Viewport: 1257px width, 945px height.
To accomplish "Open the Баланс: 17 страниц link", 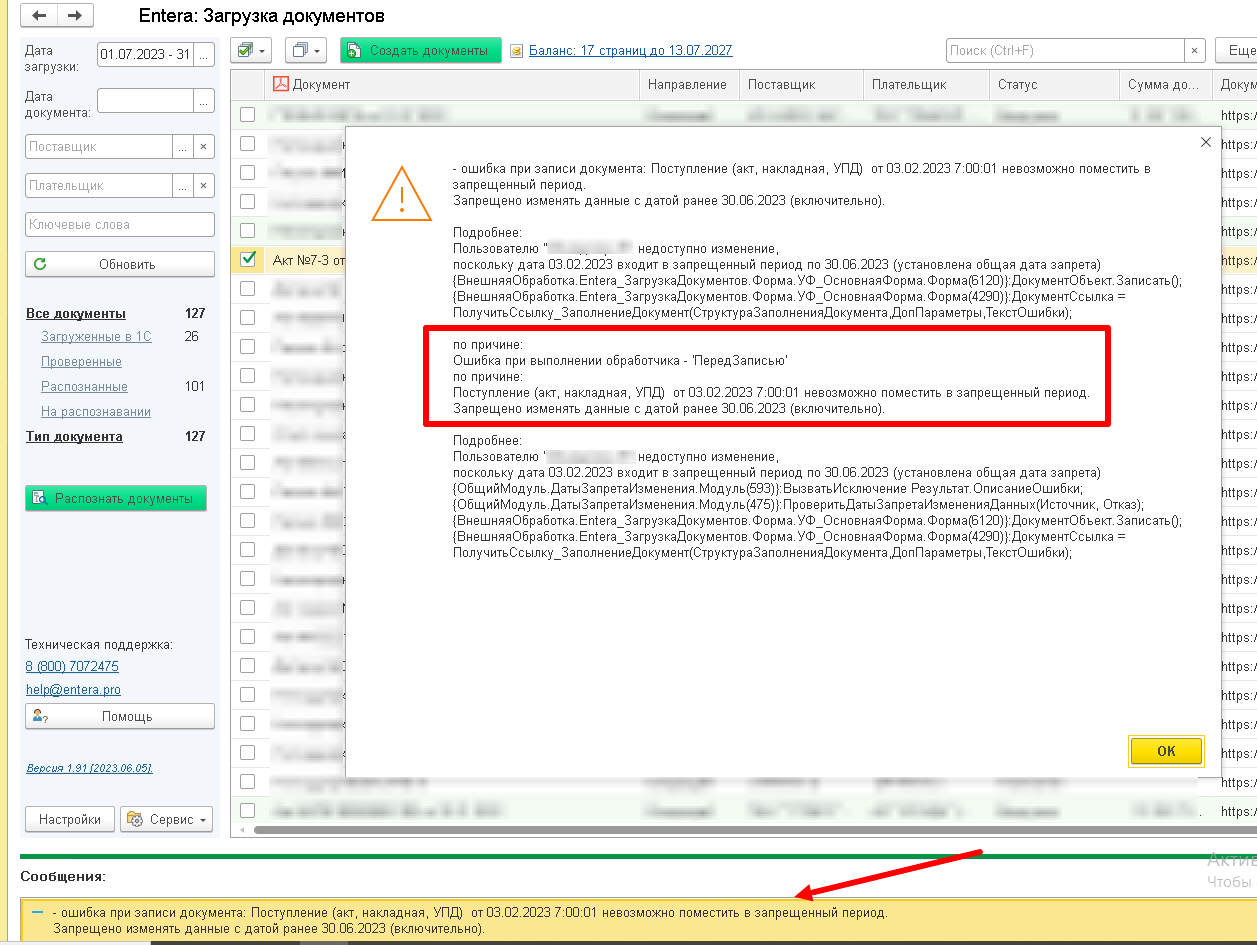I will click(x=630, y=50).
